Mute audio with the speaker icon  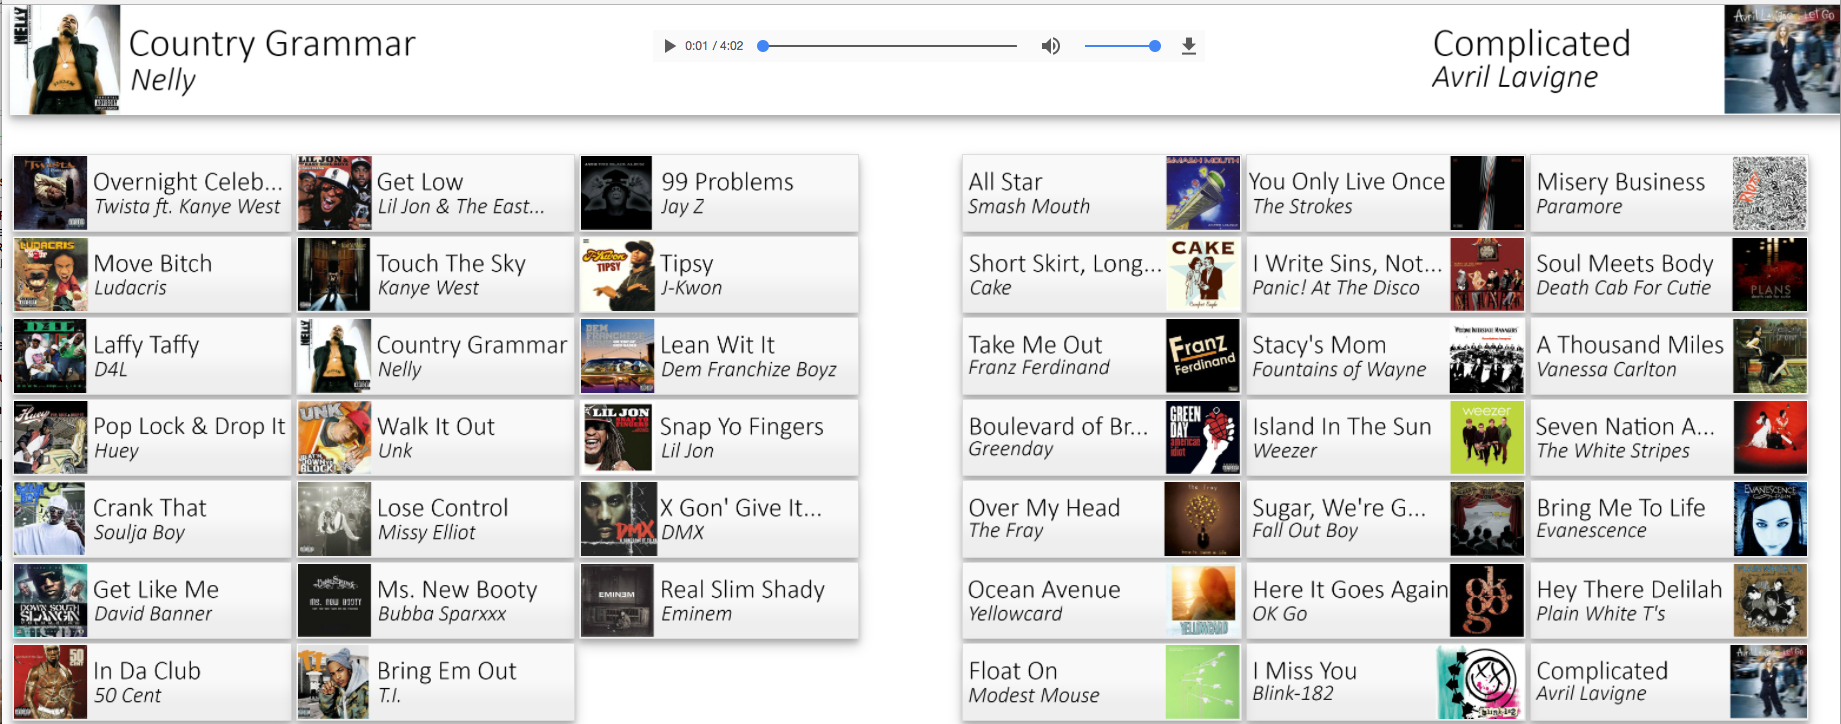click(1050, 46)
